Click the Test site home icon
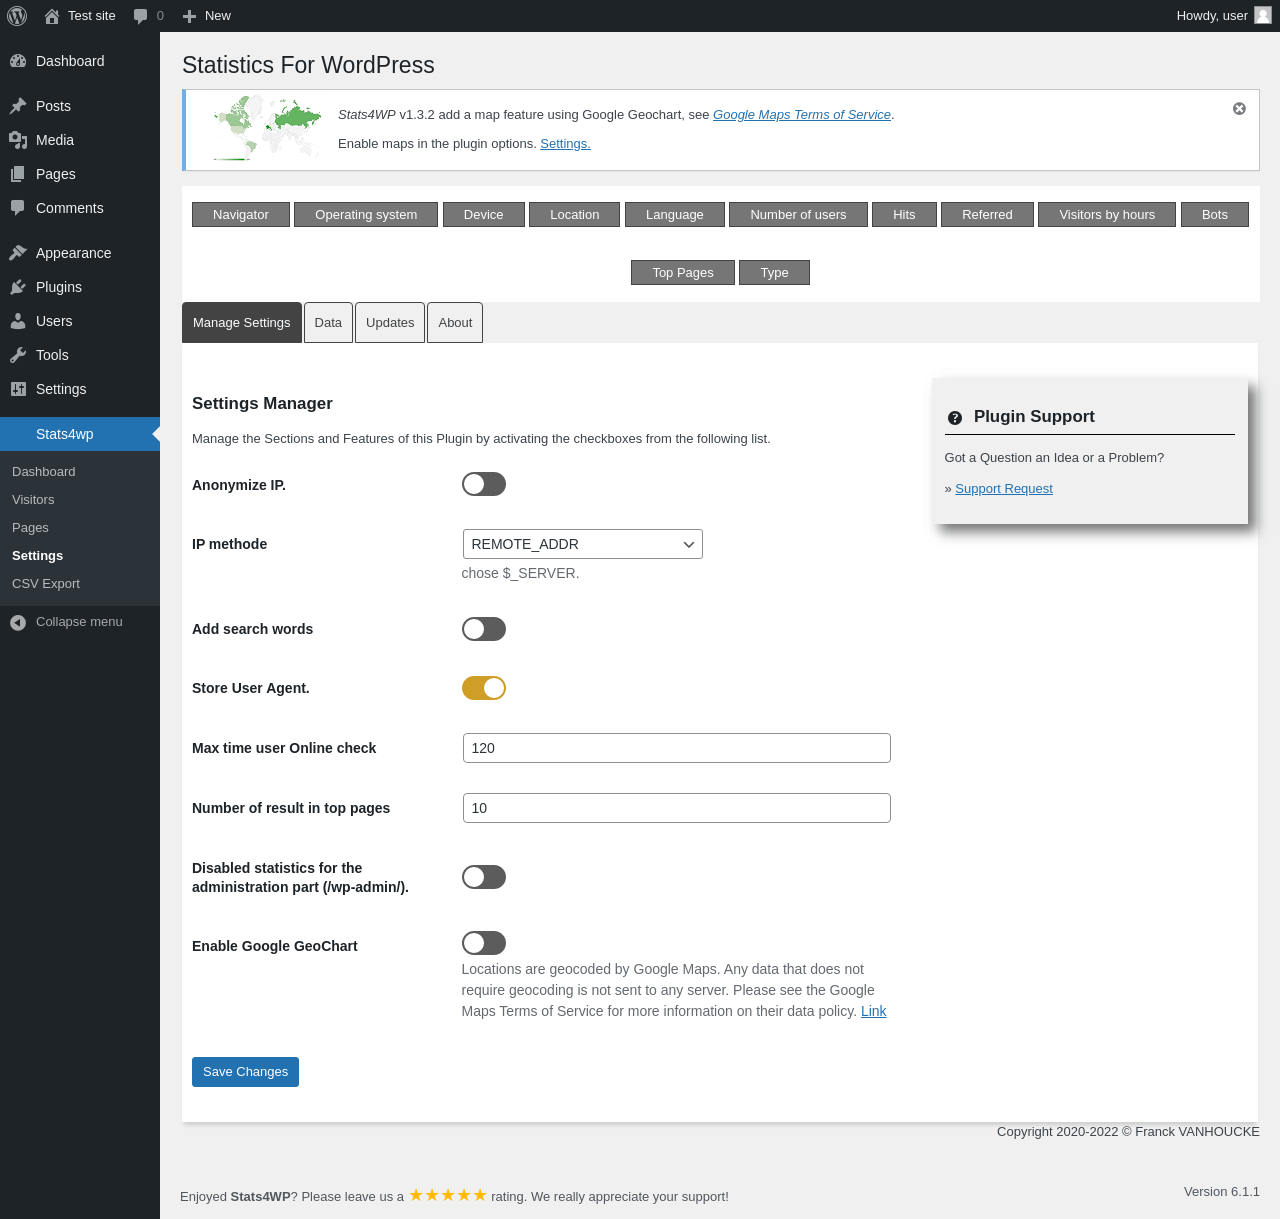This screenshot has height=1219, width=1280. point(52,16)
